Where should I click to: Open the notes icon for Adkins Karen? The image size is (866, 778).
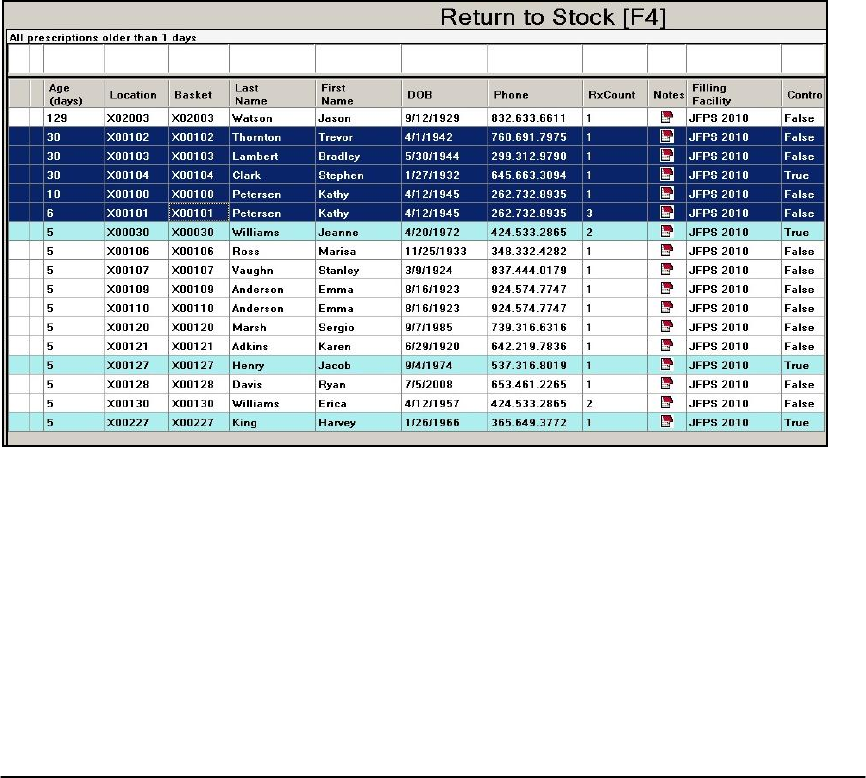[667, 346]
